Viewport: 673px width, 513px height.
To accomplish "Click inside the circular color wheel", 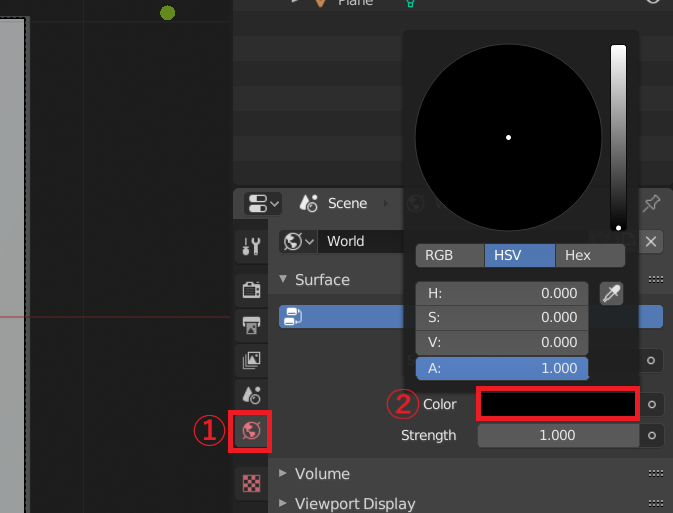I will 508,137.
